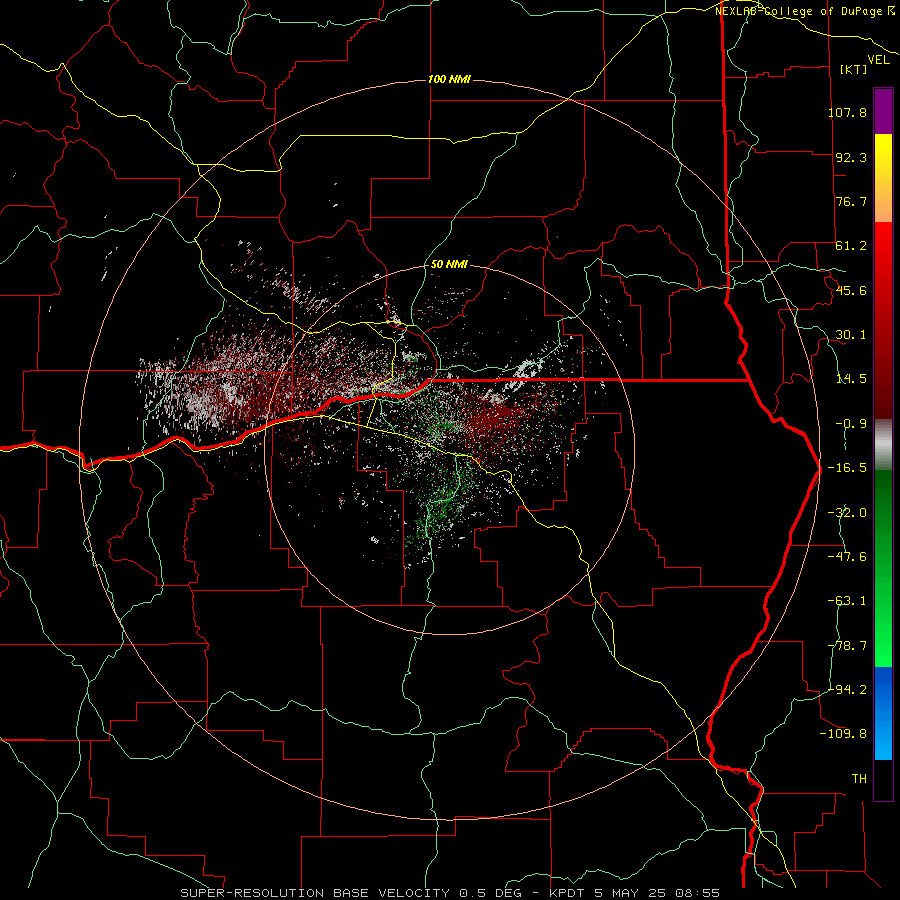Click the 14.5 velocity scale value

[x=851, y=379]
